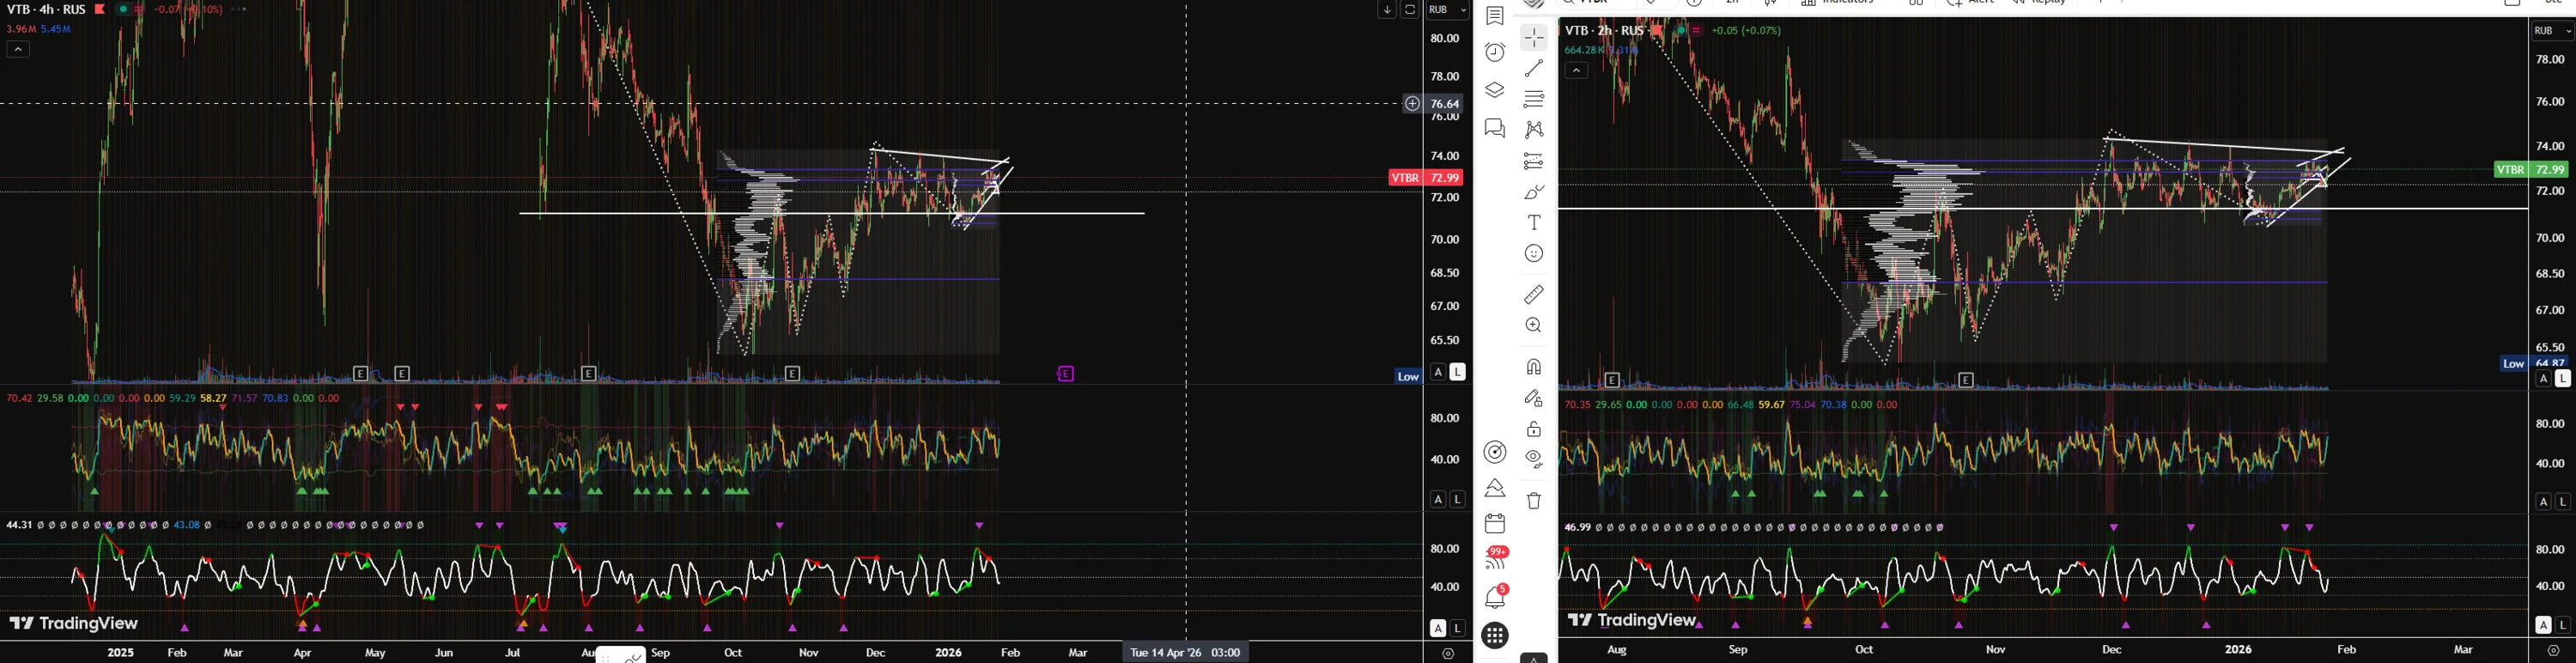The image size is (2576, 663).
Task: Open RUB currency dropdown on right chart
Action: [x=2552, y=31]
